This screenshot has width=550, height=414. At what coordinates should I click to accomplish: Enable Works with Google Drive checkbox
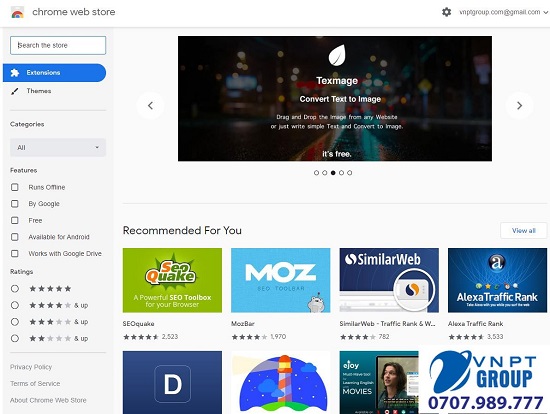pos(15,253)
